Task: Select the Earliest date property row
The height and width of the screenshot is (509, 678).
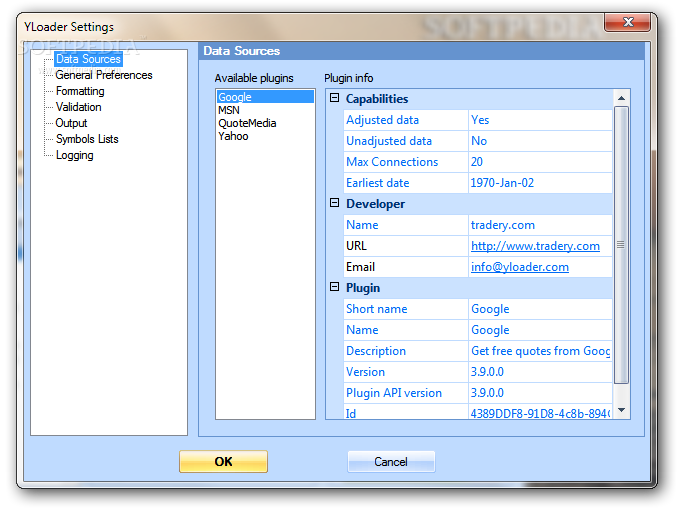Action: (478, 182)
